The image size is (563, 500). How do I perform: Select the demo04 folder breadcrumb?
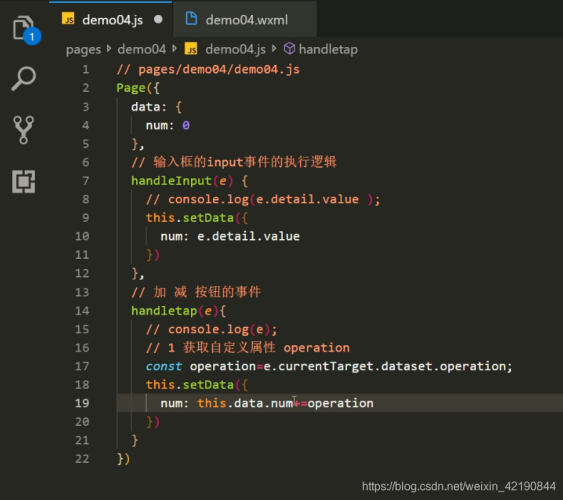[x=142, y=49]
